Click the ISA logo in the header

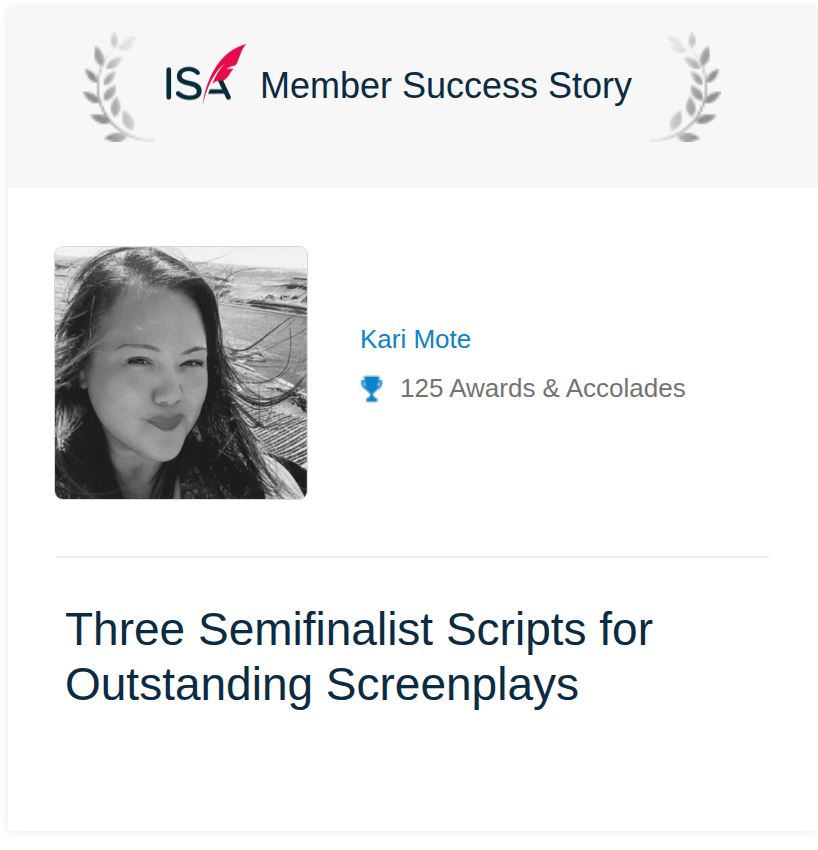coord(205,74)
